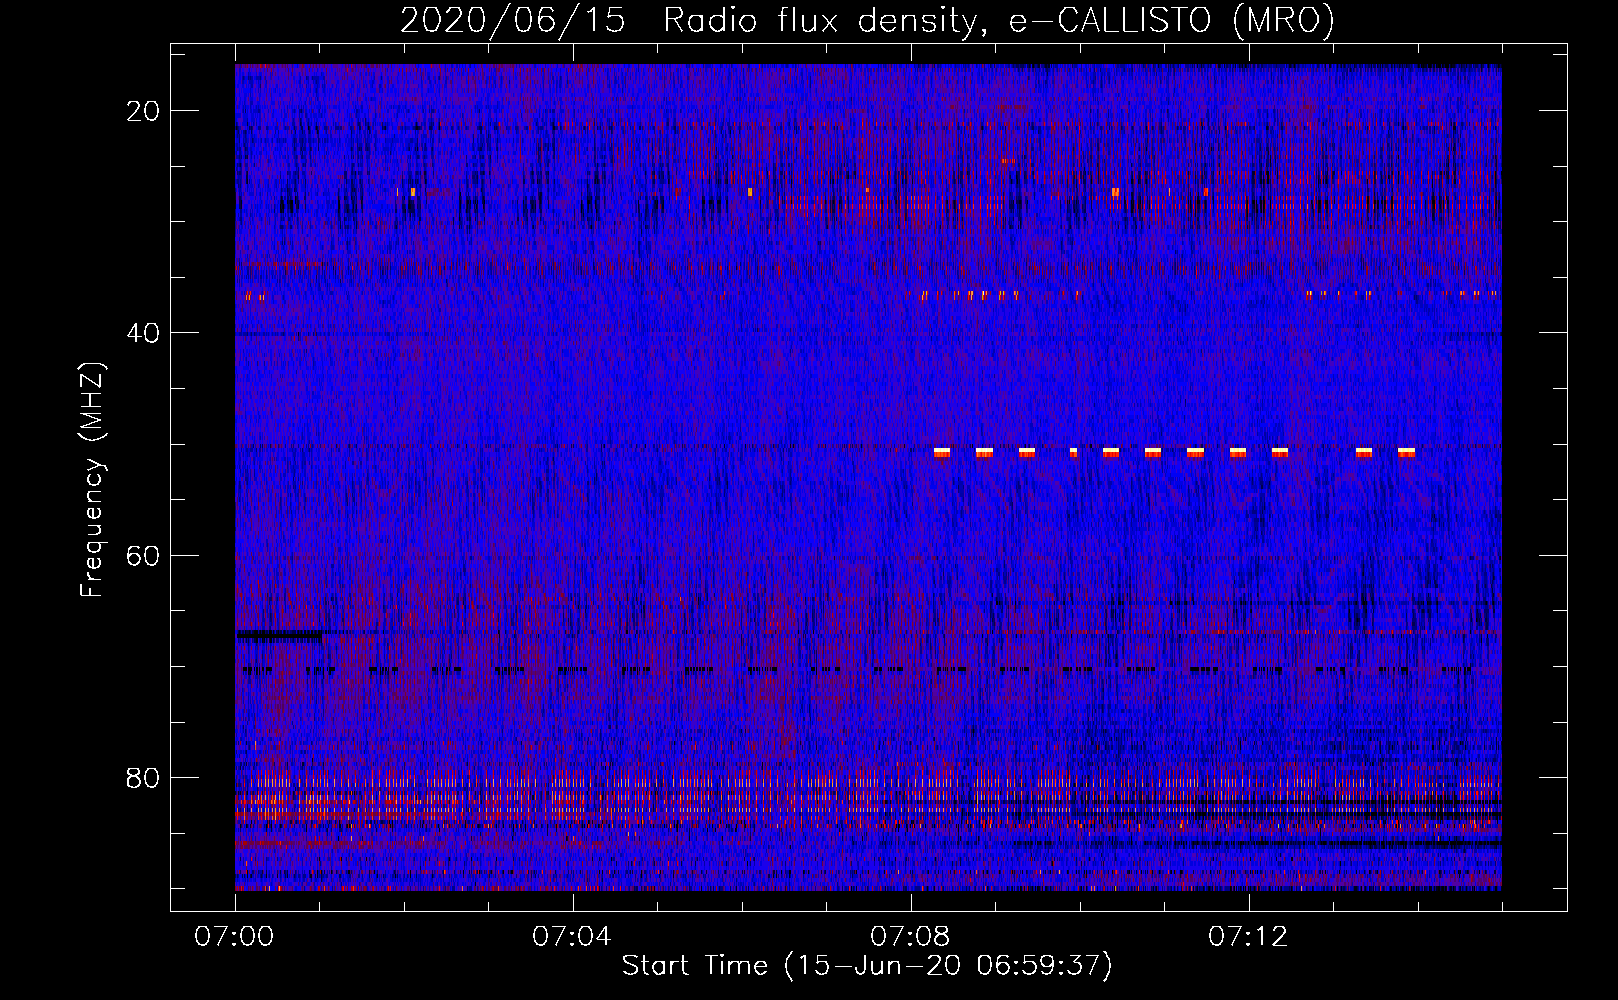This screenshot has height=1000, width=1618.
Task: Click the 'Start Time (15-Jun-20 06:59:37)' x-axis label
Action: (x=867, y=966)
